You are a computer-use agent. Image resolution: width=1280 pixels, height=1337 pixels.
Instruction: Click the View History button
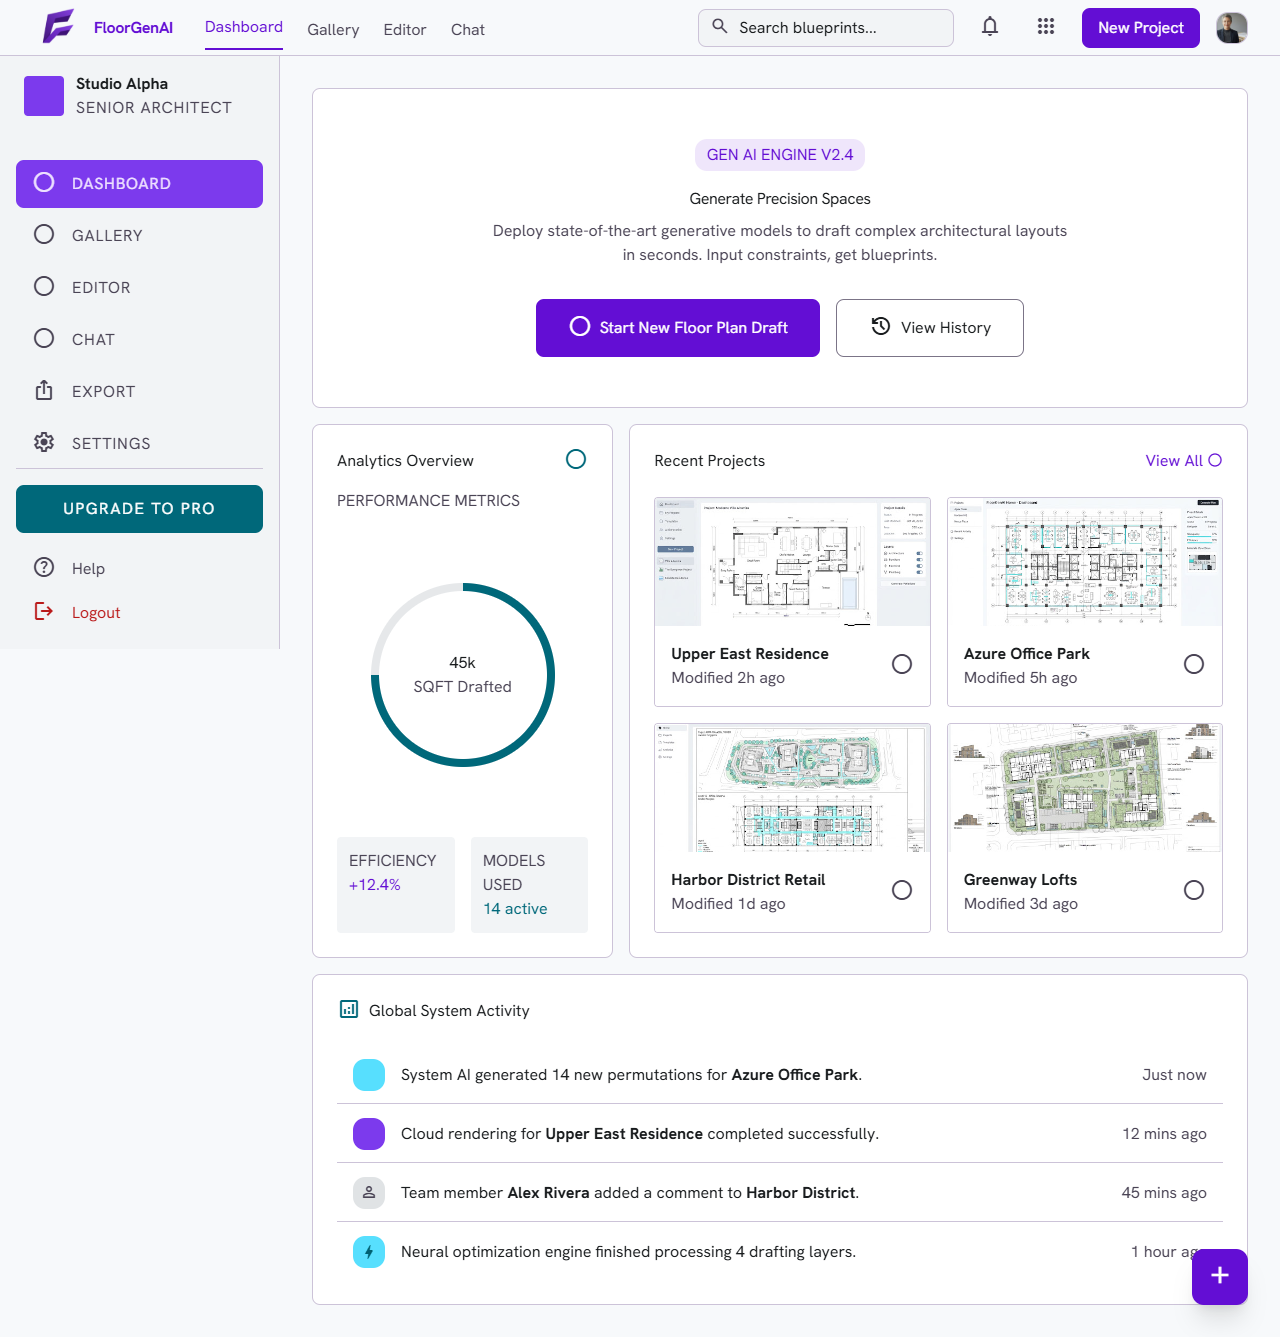[x=930, y=328]
